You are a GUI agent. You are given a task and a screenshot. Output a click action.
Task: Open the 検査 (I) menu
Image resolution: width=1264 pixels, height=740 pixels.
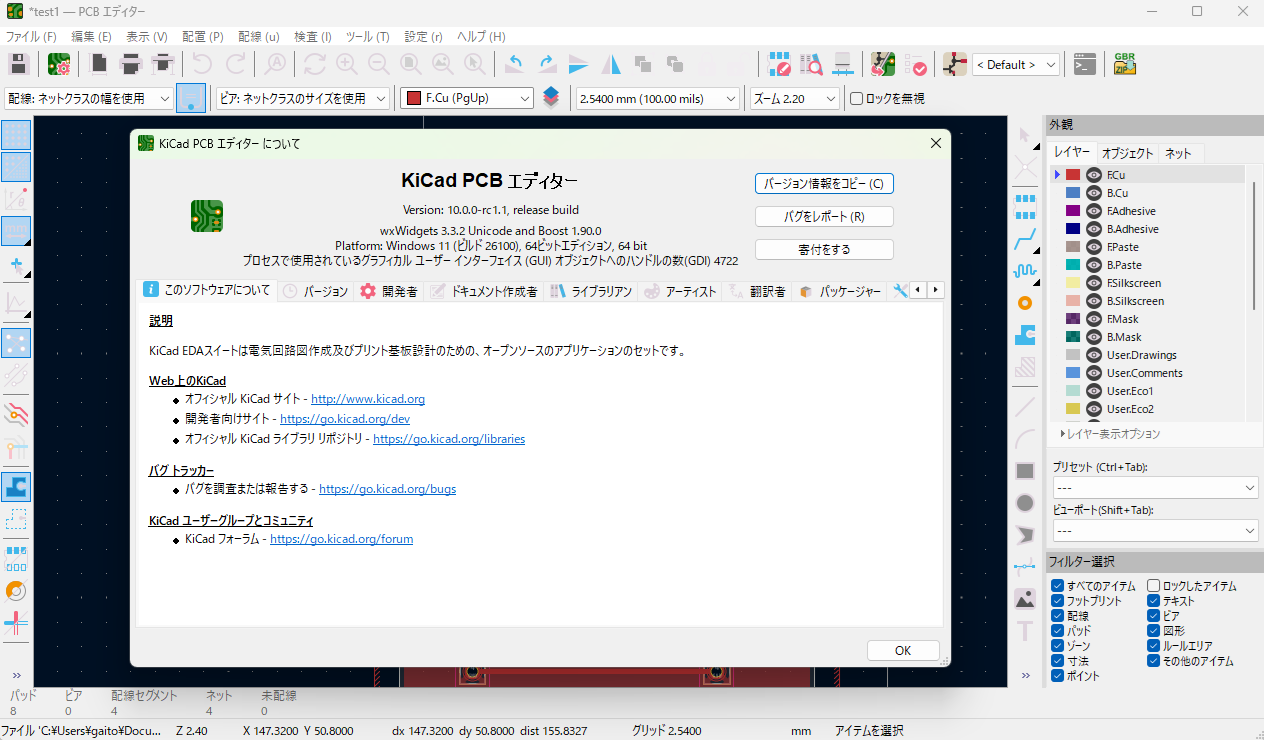(312, 36)
